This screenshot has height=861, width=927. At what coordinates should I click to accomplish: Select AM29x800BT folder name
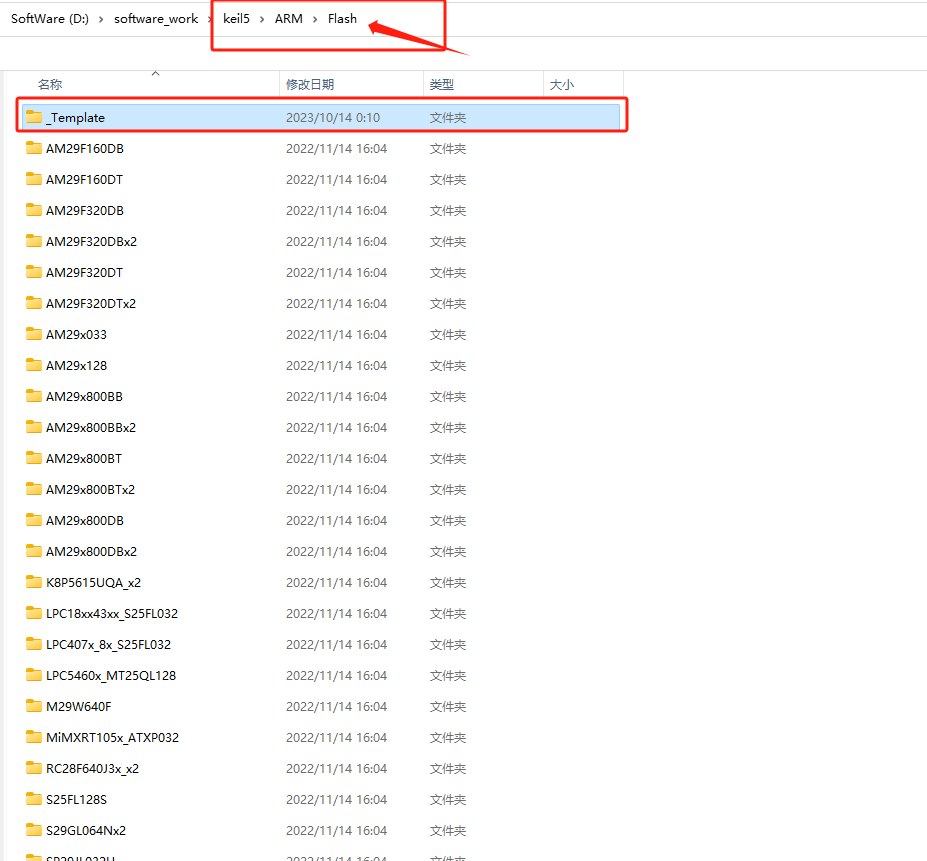tap(84, 458)
